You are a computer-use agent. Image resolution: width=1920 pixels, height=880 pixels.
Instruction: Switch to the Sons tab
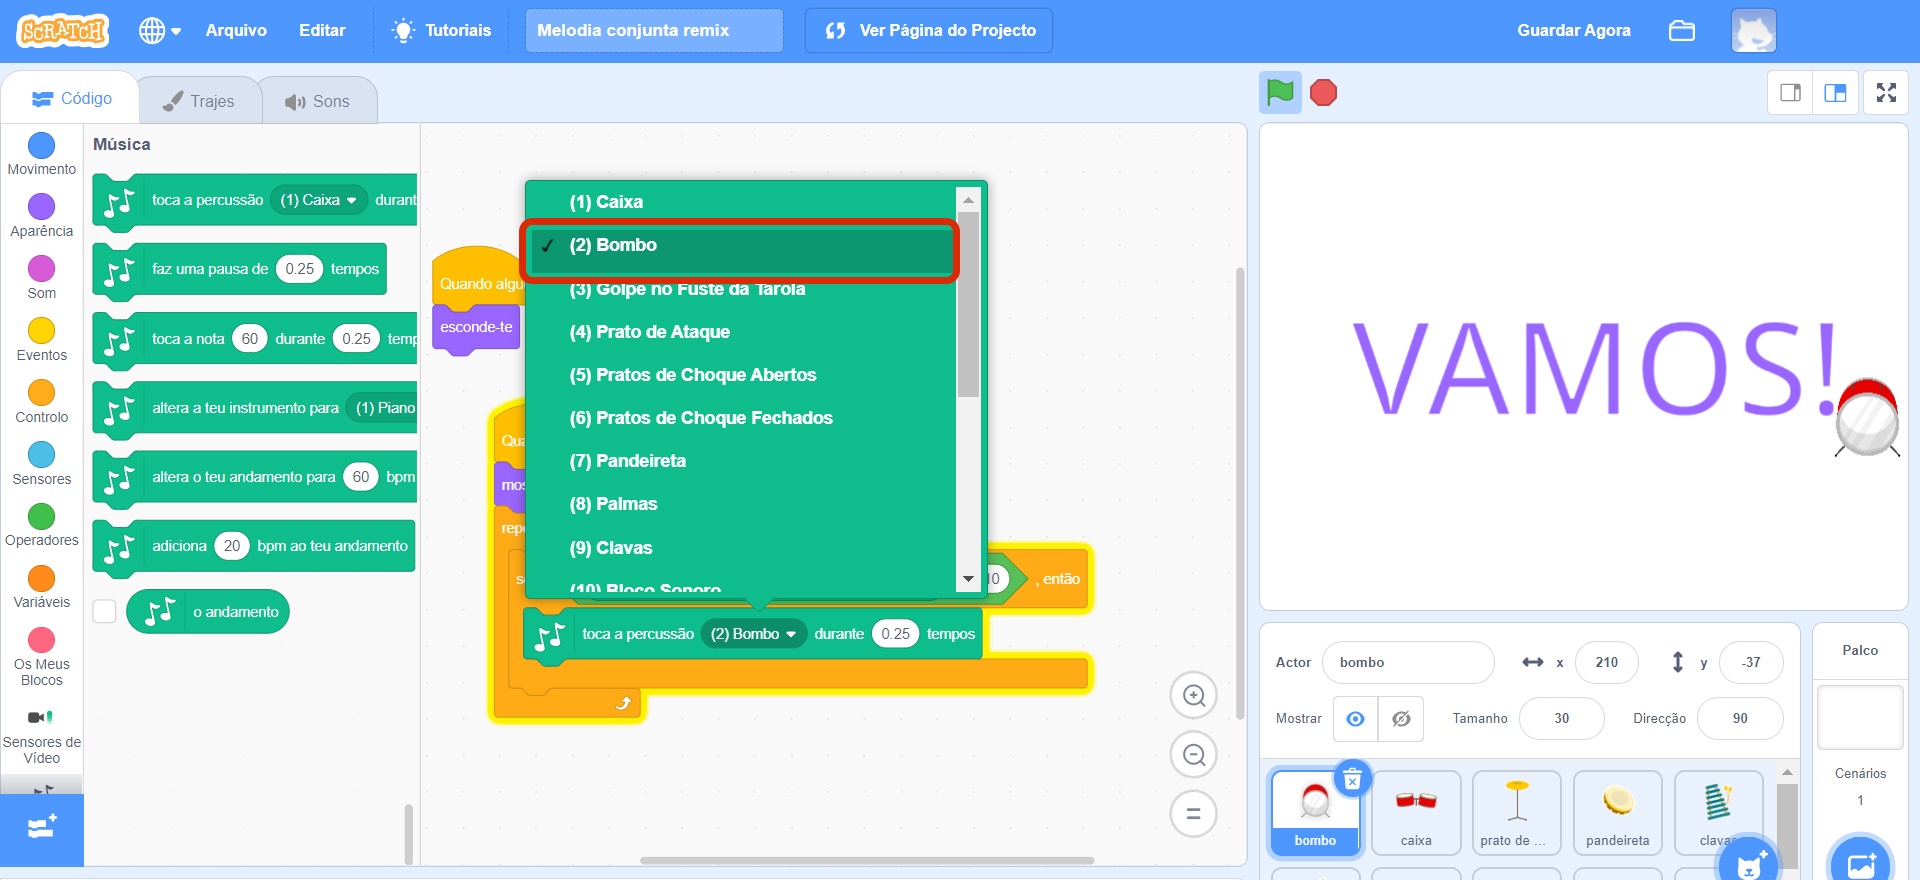click(318, 101)
